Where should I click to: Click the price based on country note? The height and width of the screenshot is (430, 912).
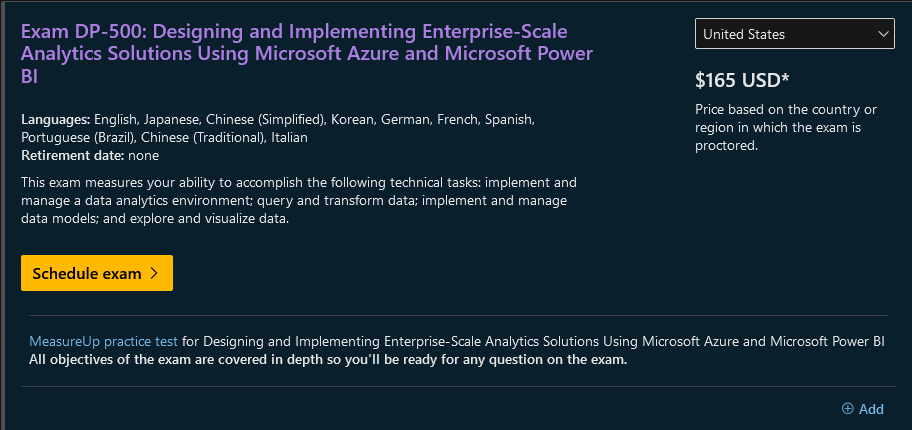[786, 127]
